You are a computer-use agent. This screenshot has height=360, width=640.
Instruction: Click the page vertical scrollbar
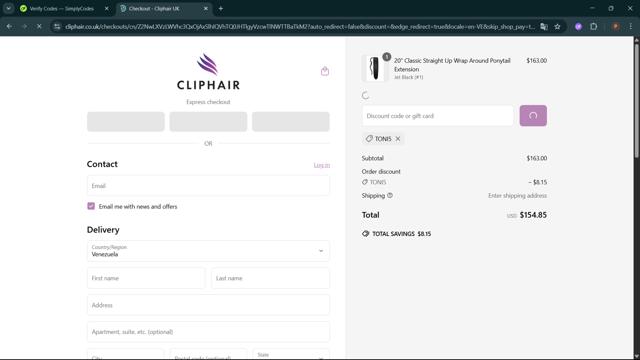click(636, 102)
